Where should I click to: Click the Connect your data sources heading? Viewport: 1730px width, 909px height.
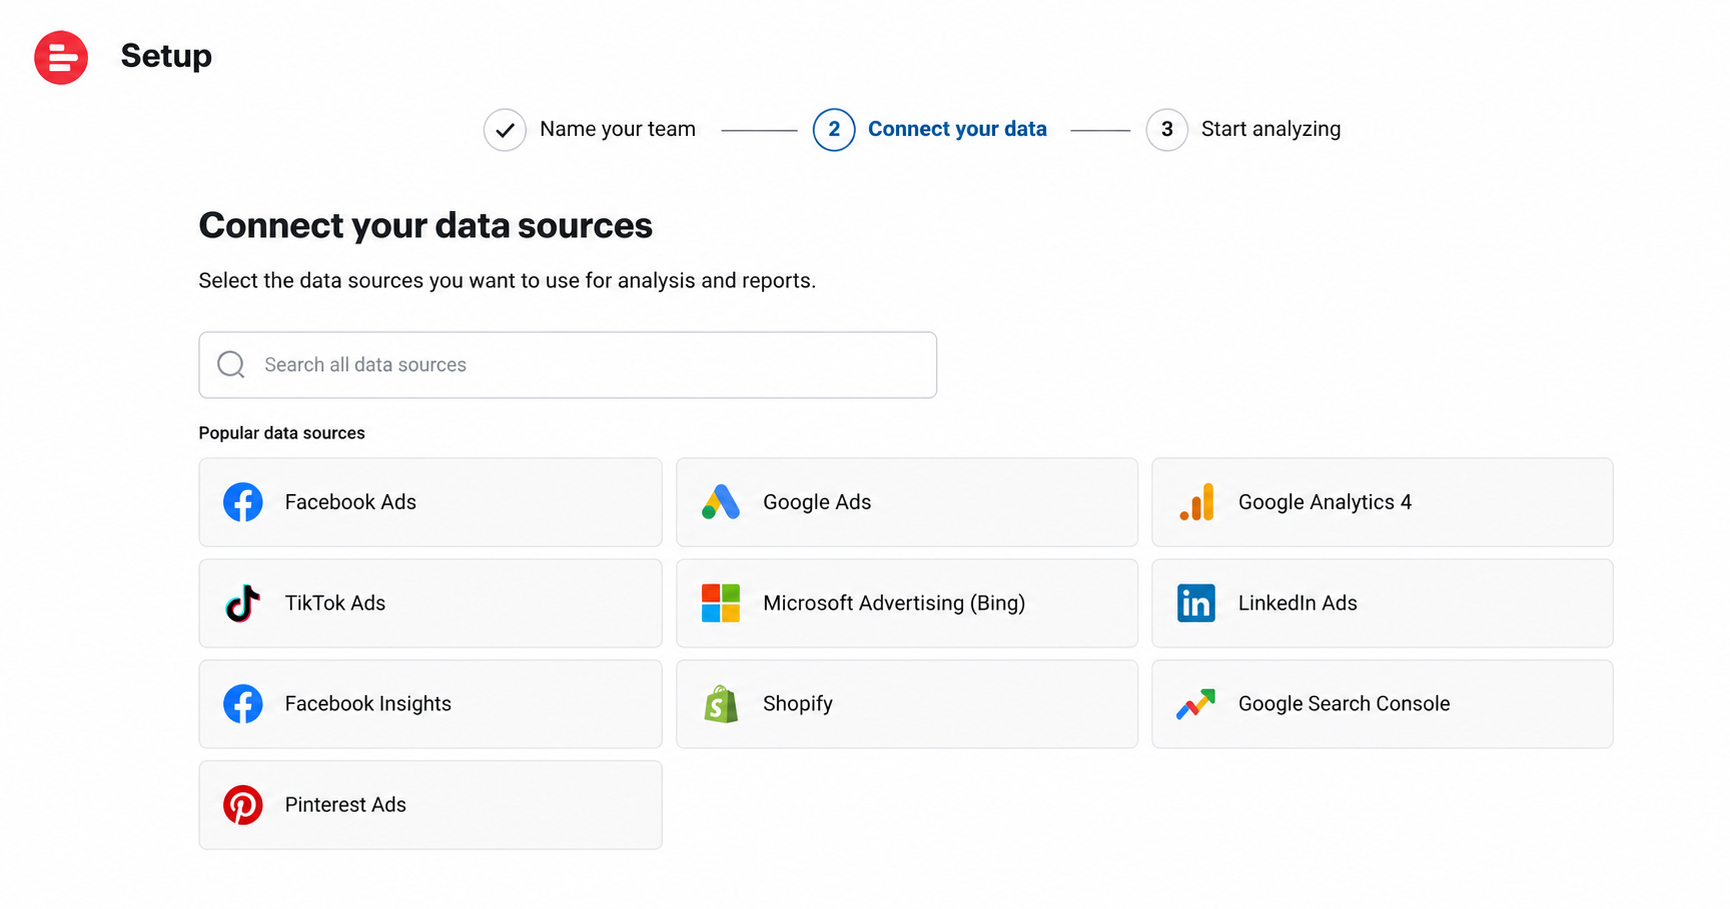425,226
